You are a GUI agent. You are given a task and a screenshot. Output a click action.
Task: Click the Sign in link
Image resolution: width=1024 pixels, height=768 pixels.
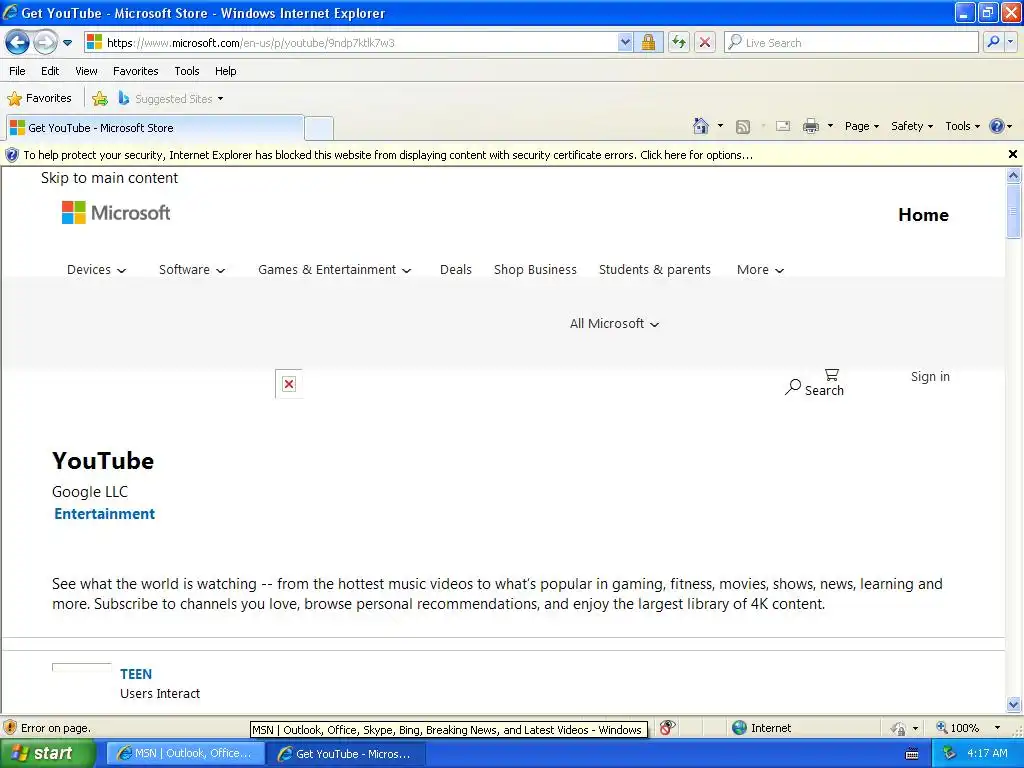click(930, 376)
